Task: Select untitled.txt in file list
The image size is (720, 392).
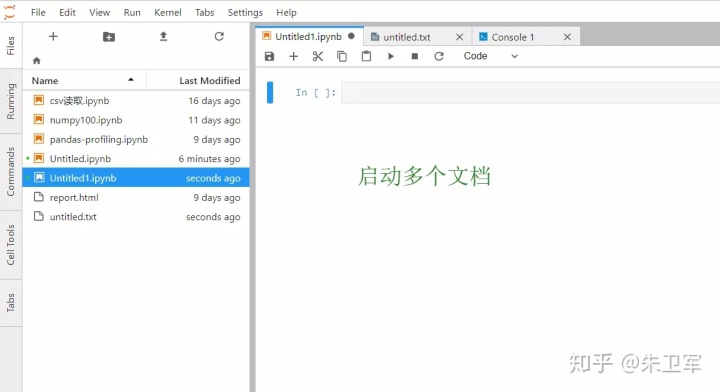Action: pos(136,216)
